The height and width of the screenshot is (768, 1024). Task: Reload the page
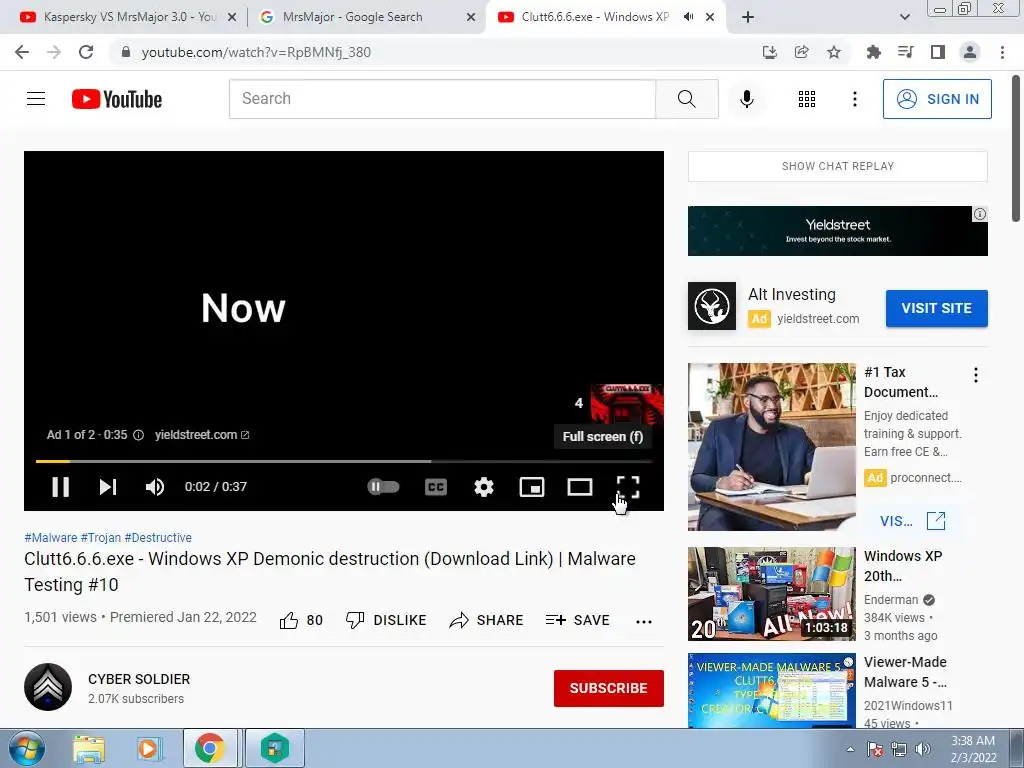(x=86, y=52)
